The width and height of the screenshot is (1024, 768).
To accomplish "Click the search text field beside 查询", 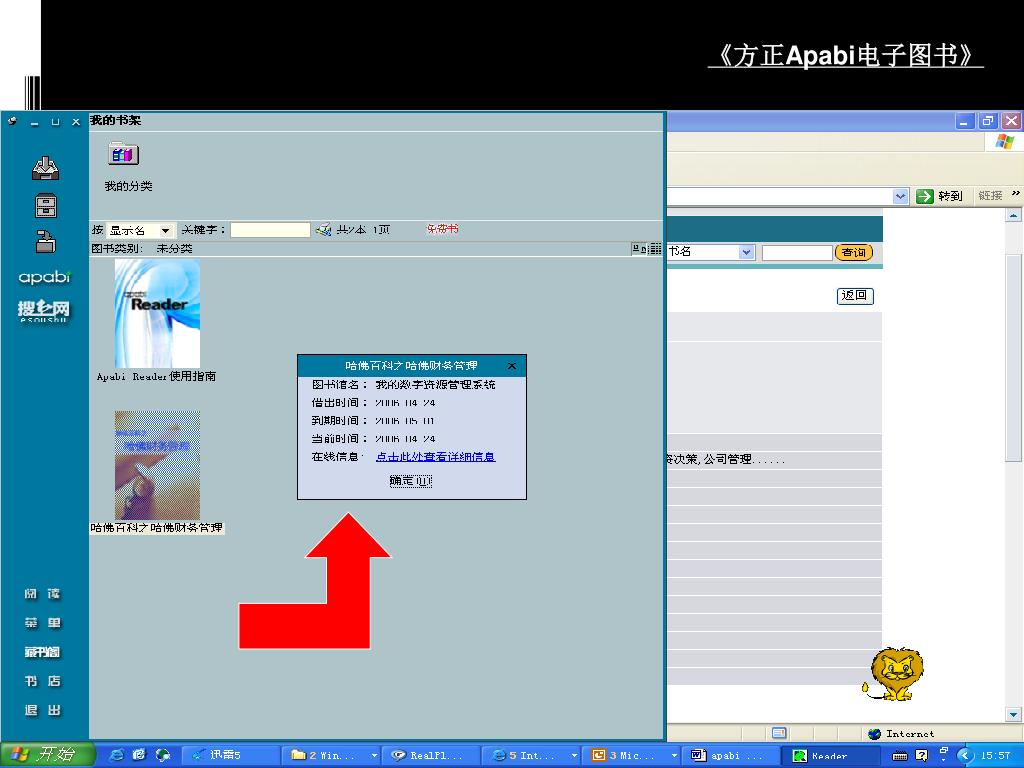I will [x=797, y=253].
